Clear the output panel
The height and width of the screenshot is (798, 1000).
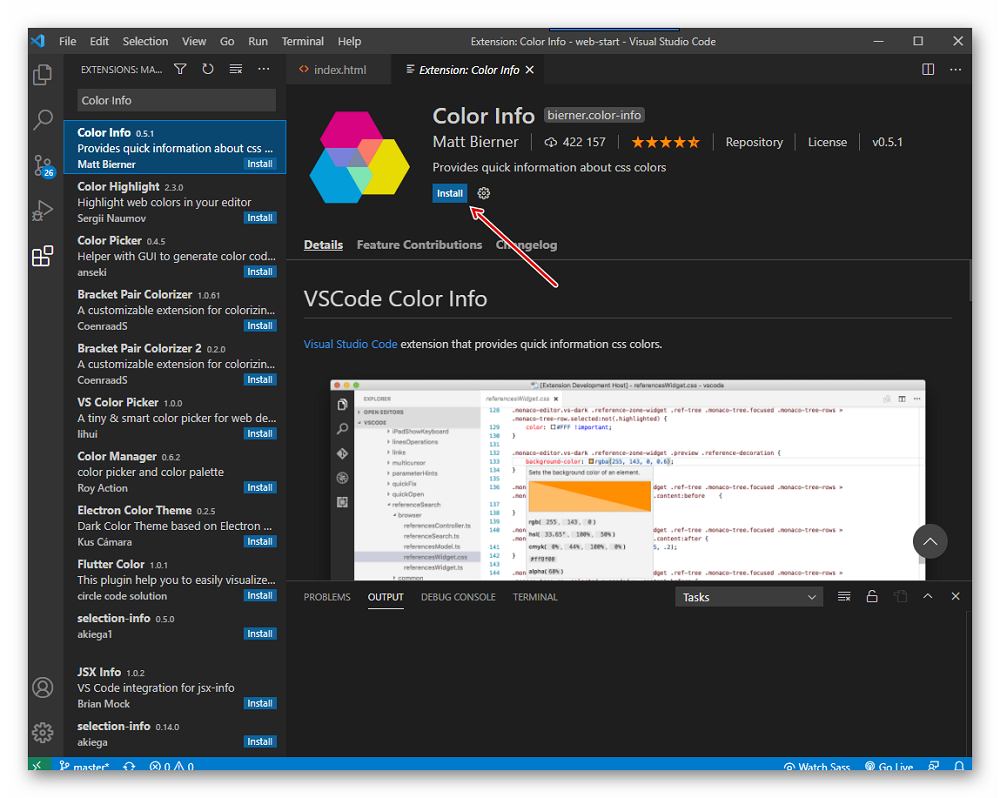(x=844, y=596)
